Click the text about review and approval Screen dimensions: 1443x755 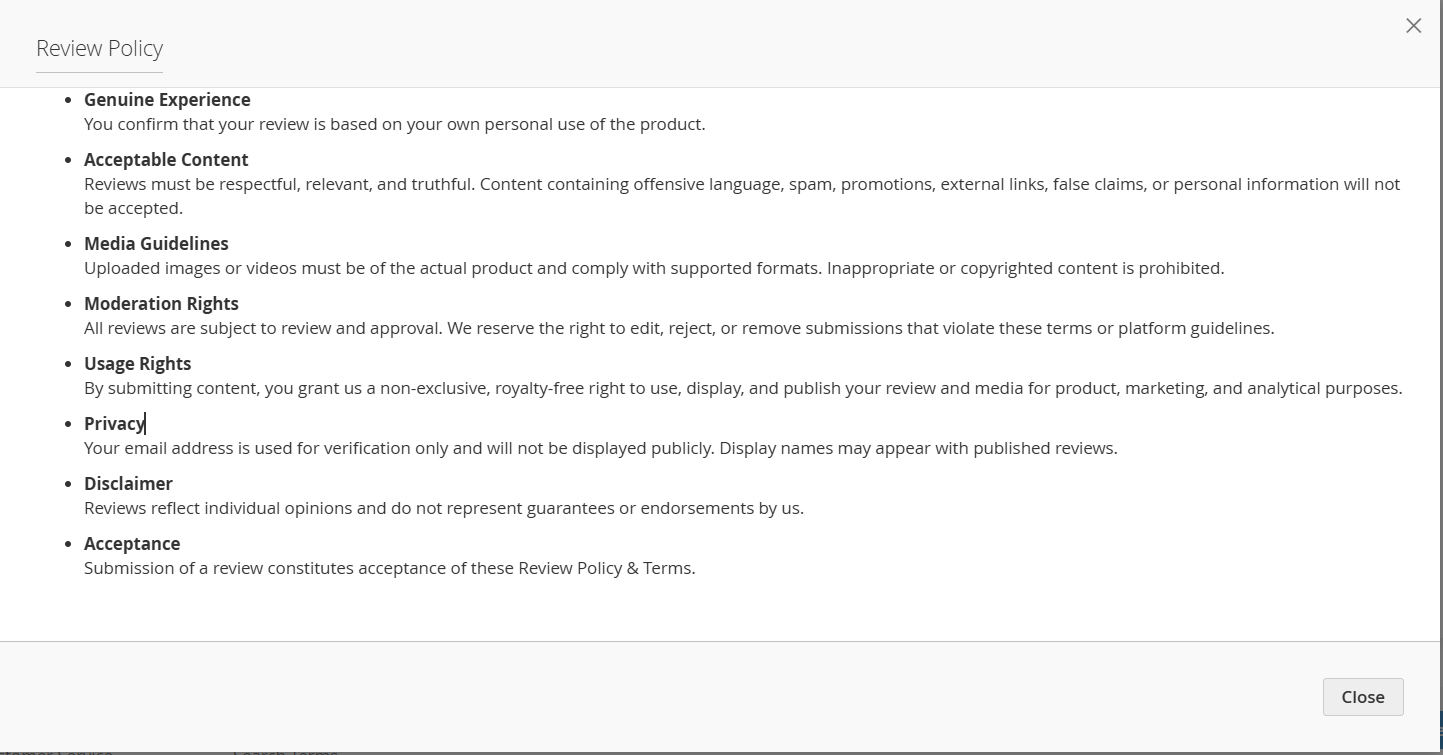679,328
